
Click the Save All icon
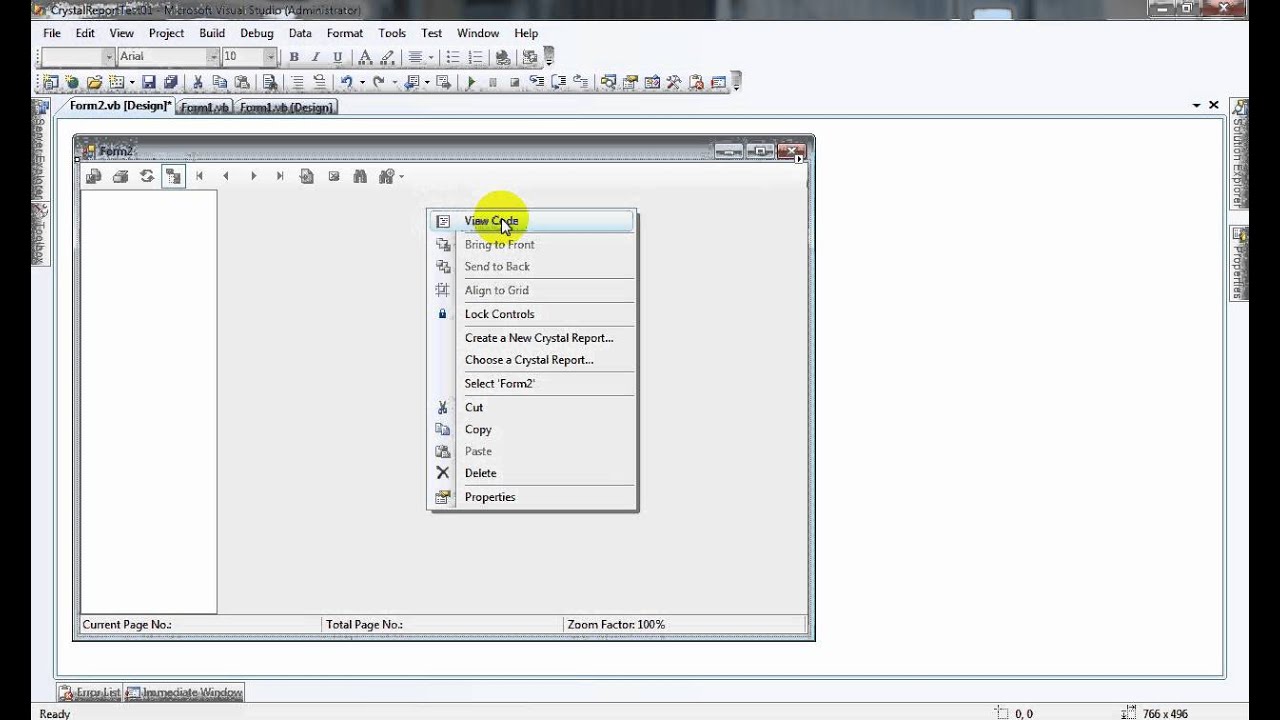[170, 82]
